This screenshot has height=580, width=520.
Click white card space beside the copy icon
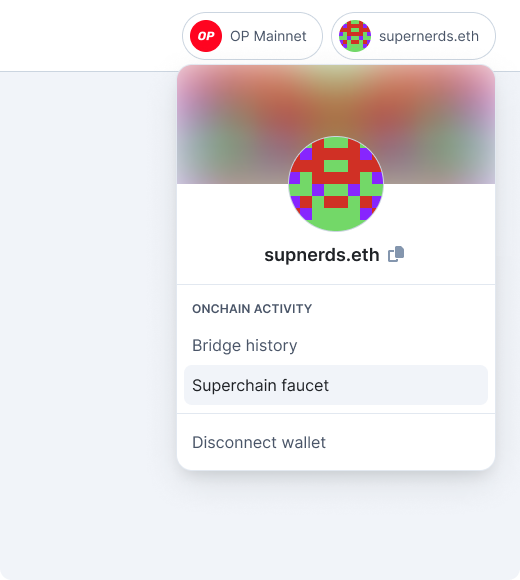[448, 254]
